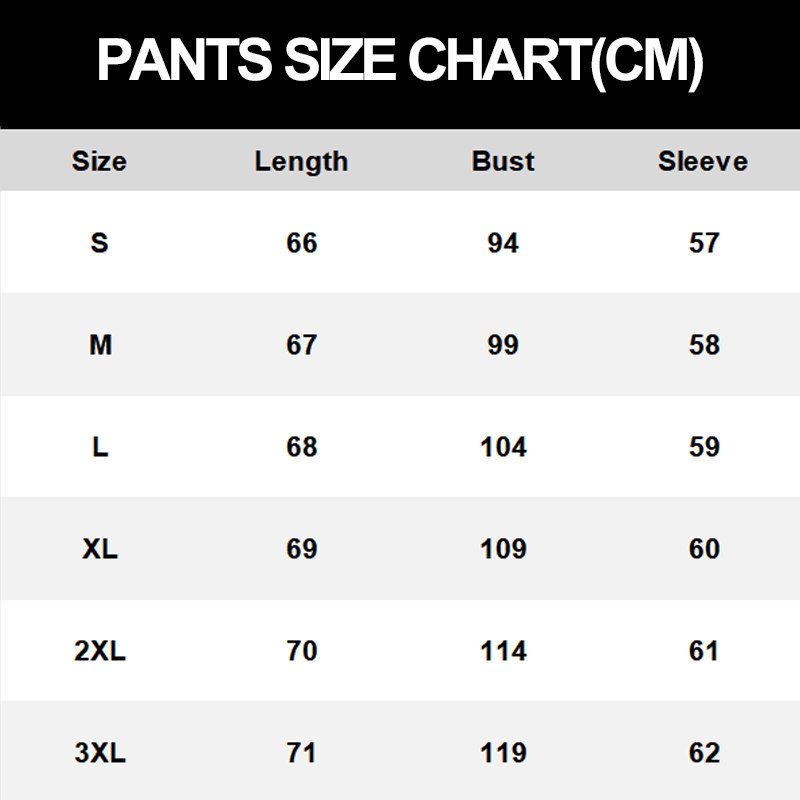Select length value 71 for 3XL
Viewport: 800px width, 800px height.
(301, 753)
